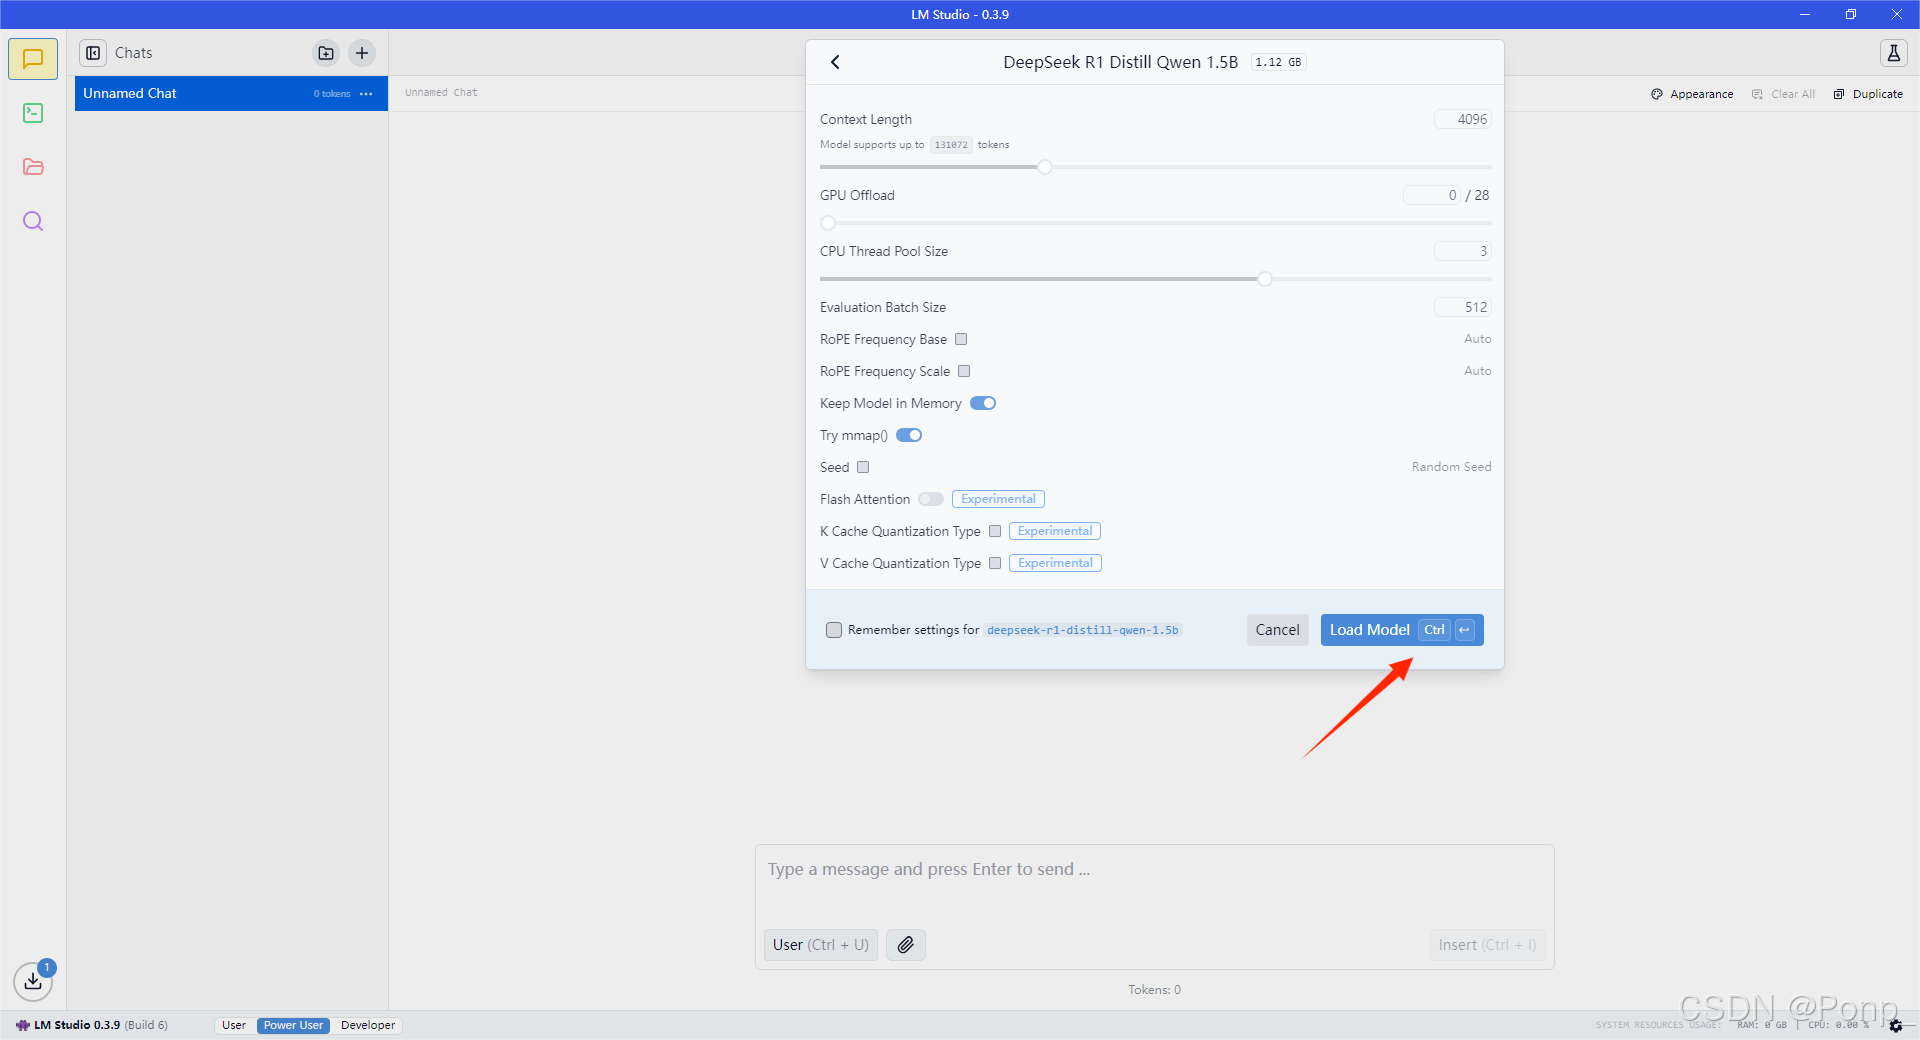1920x1040 pixels.
Task: Open options menu for Unnamed Chat
Action: point(366,94)
